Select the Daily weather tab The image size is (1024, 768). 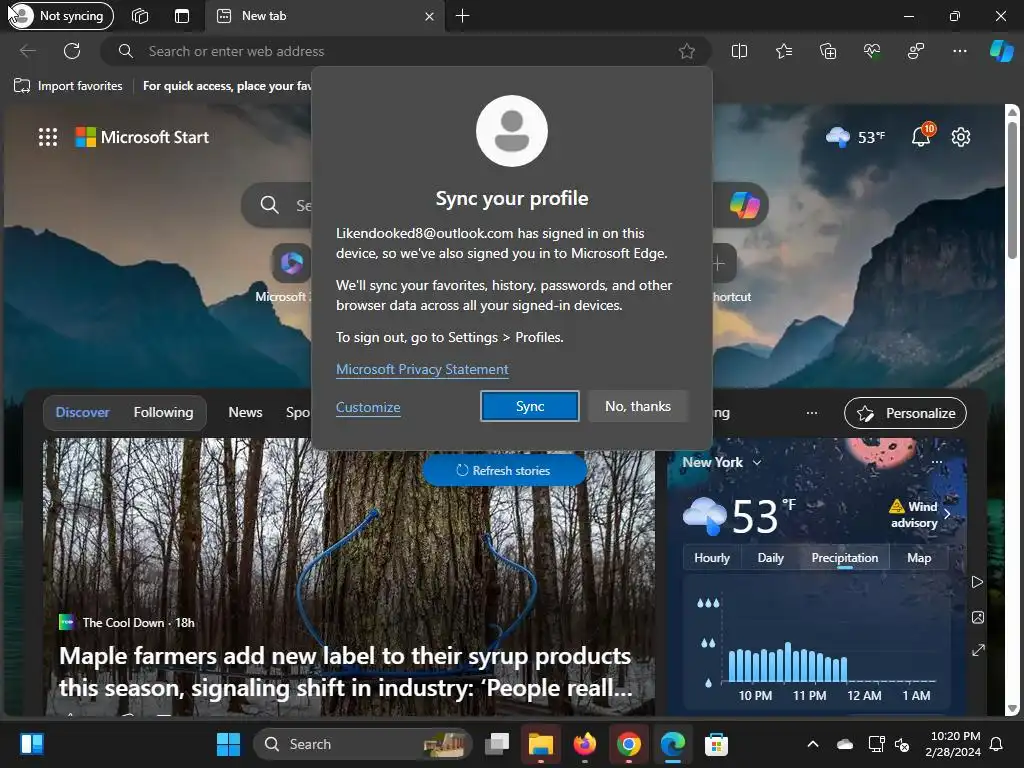pos(771,558)
